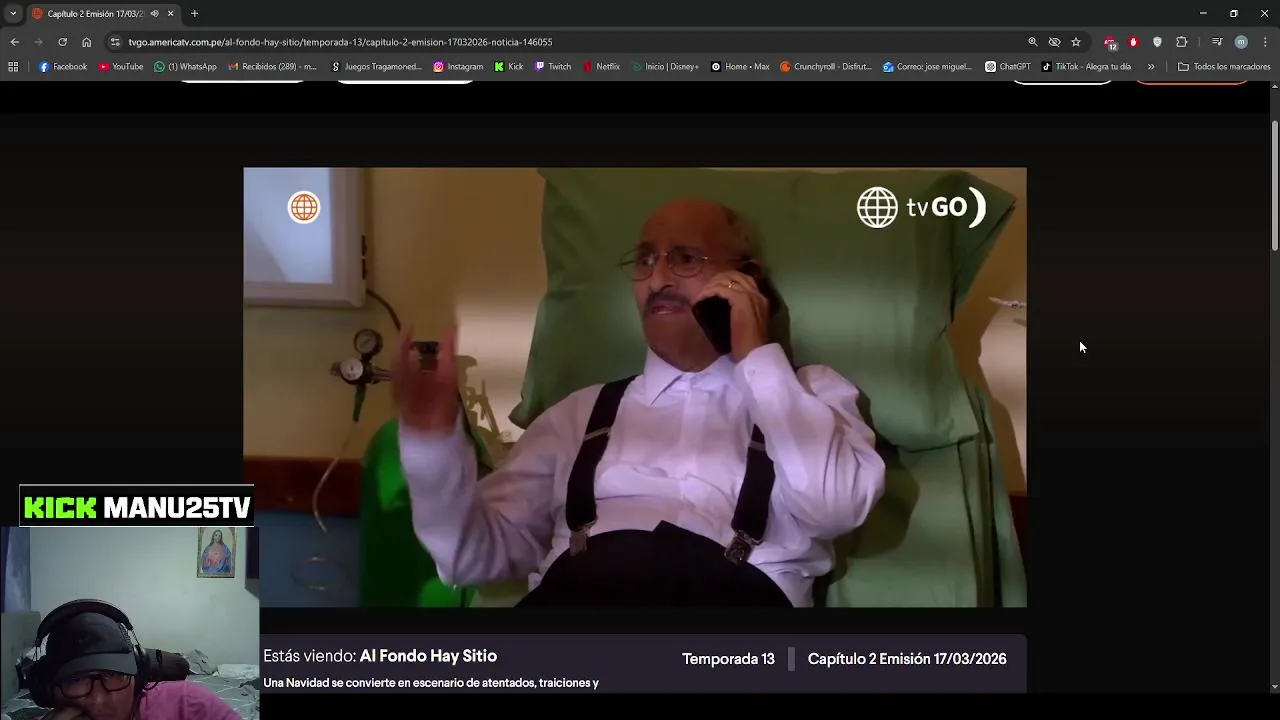1280x720 pixels.
Task: Open the Kick bookmark
Action: [509, 67]
